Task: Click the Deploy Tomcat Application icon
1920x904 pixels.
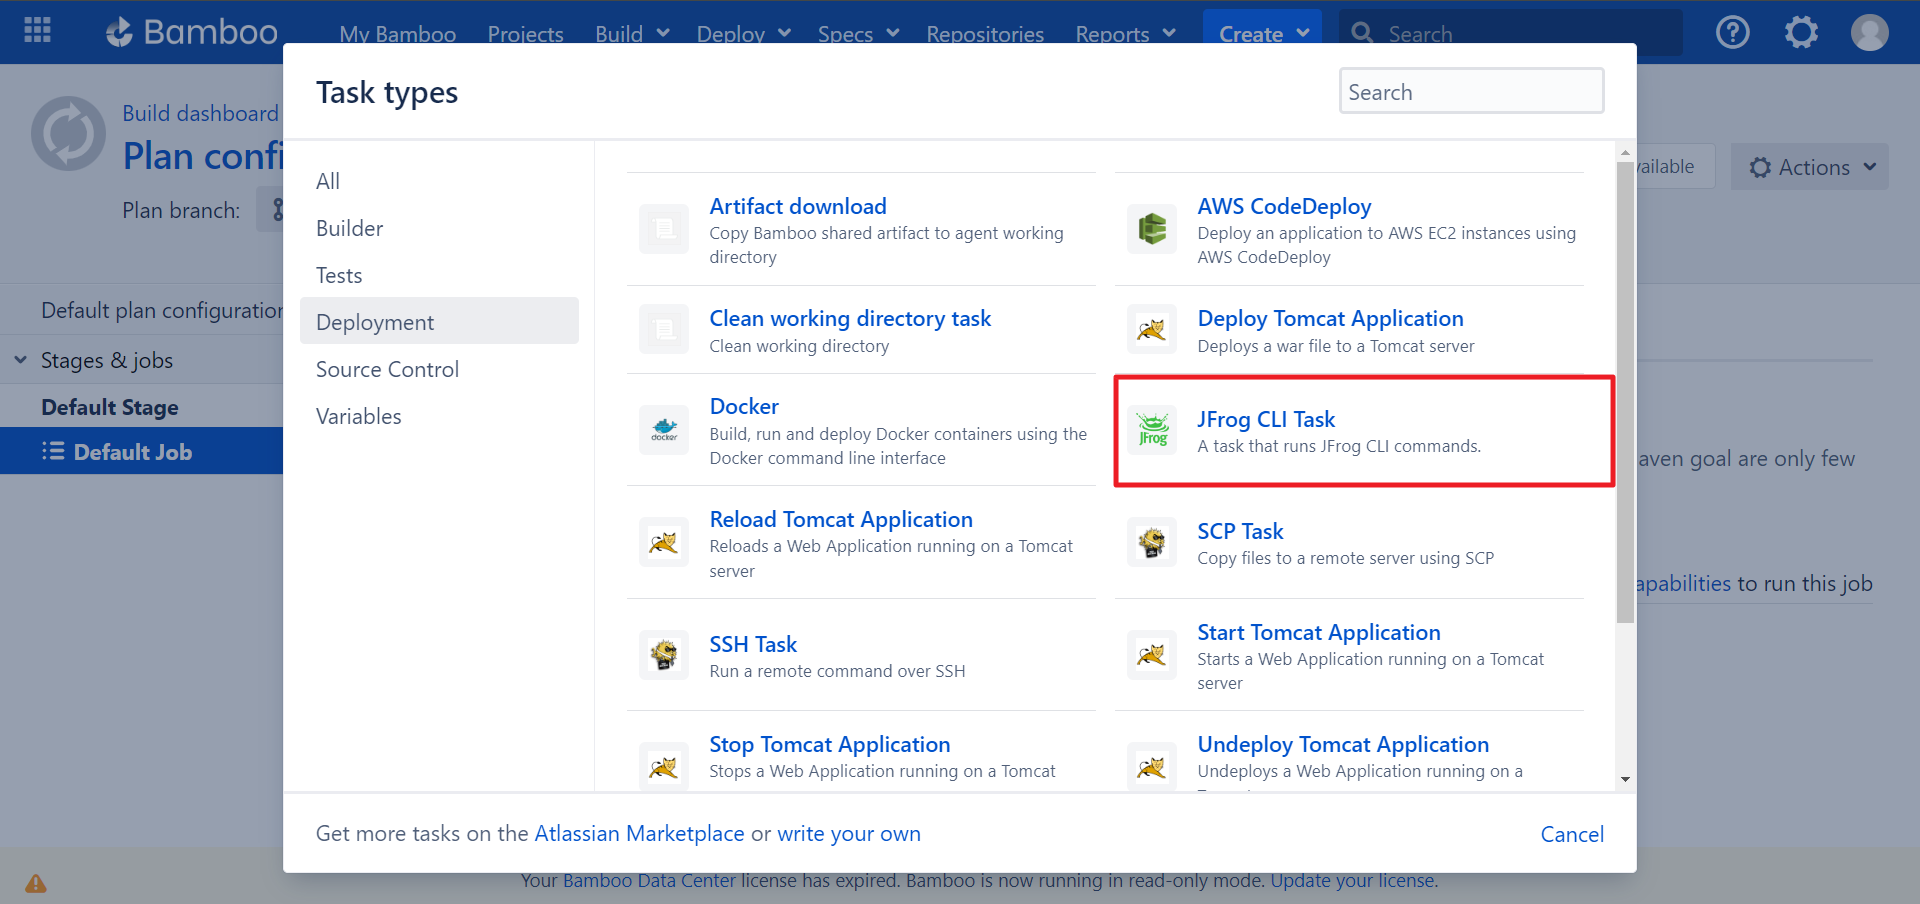Action: [1152, 330]
